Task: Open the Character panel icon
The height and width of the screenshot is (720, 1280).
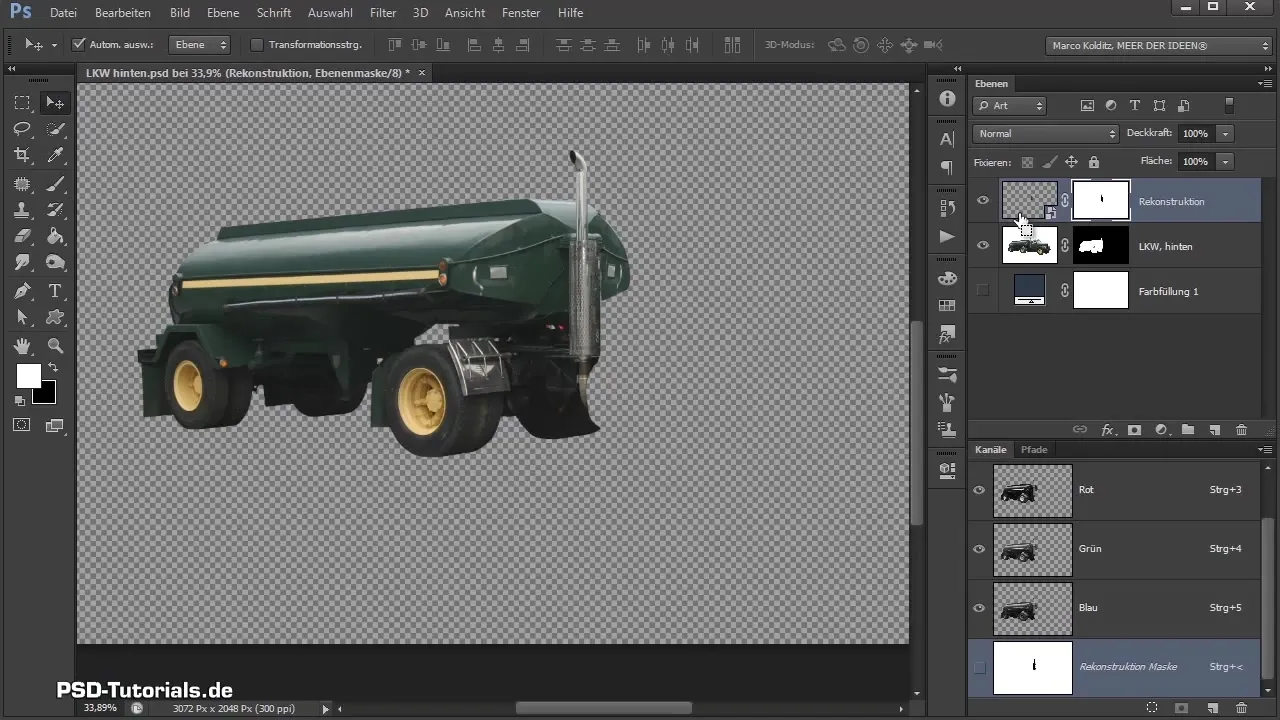Action: click(947, 140)
